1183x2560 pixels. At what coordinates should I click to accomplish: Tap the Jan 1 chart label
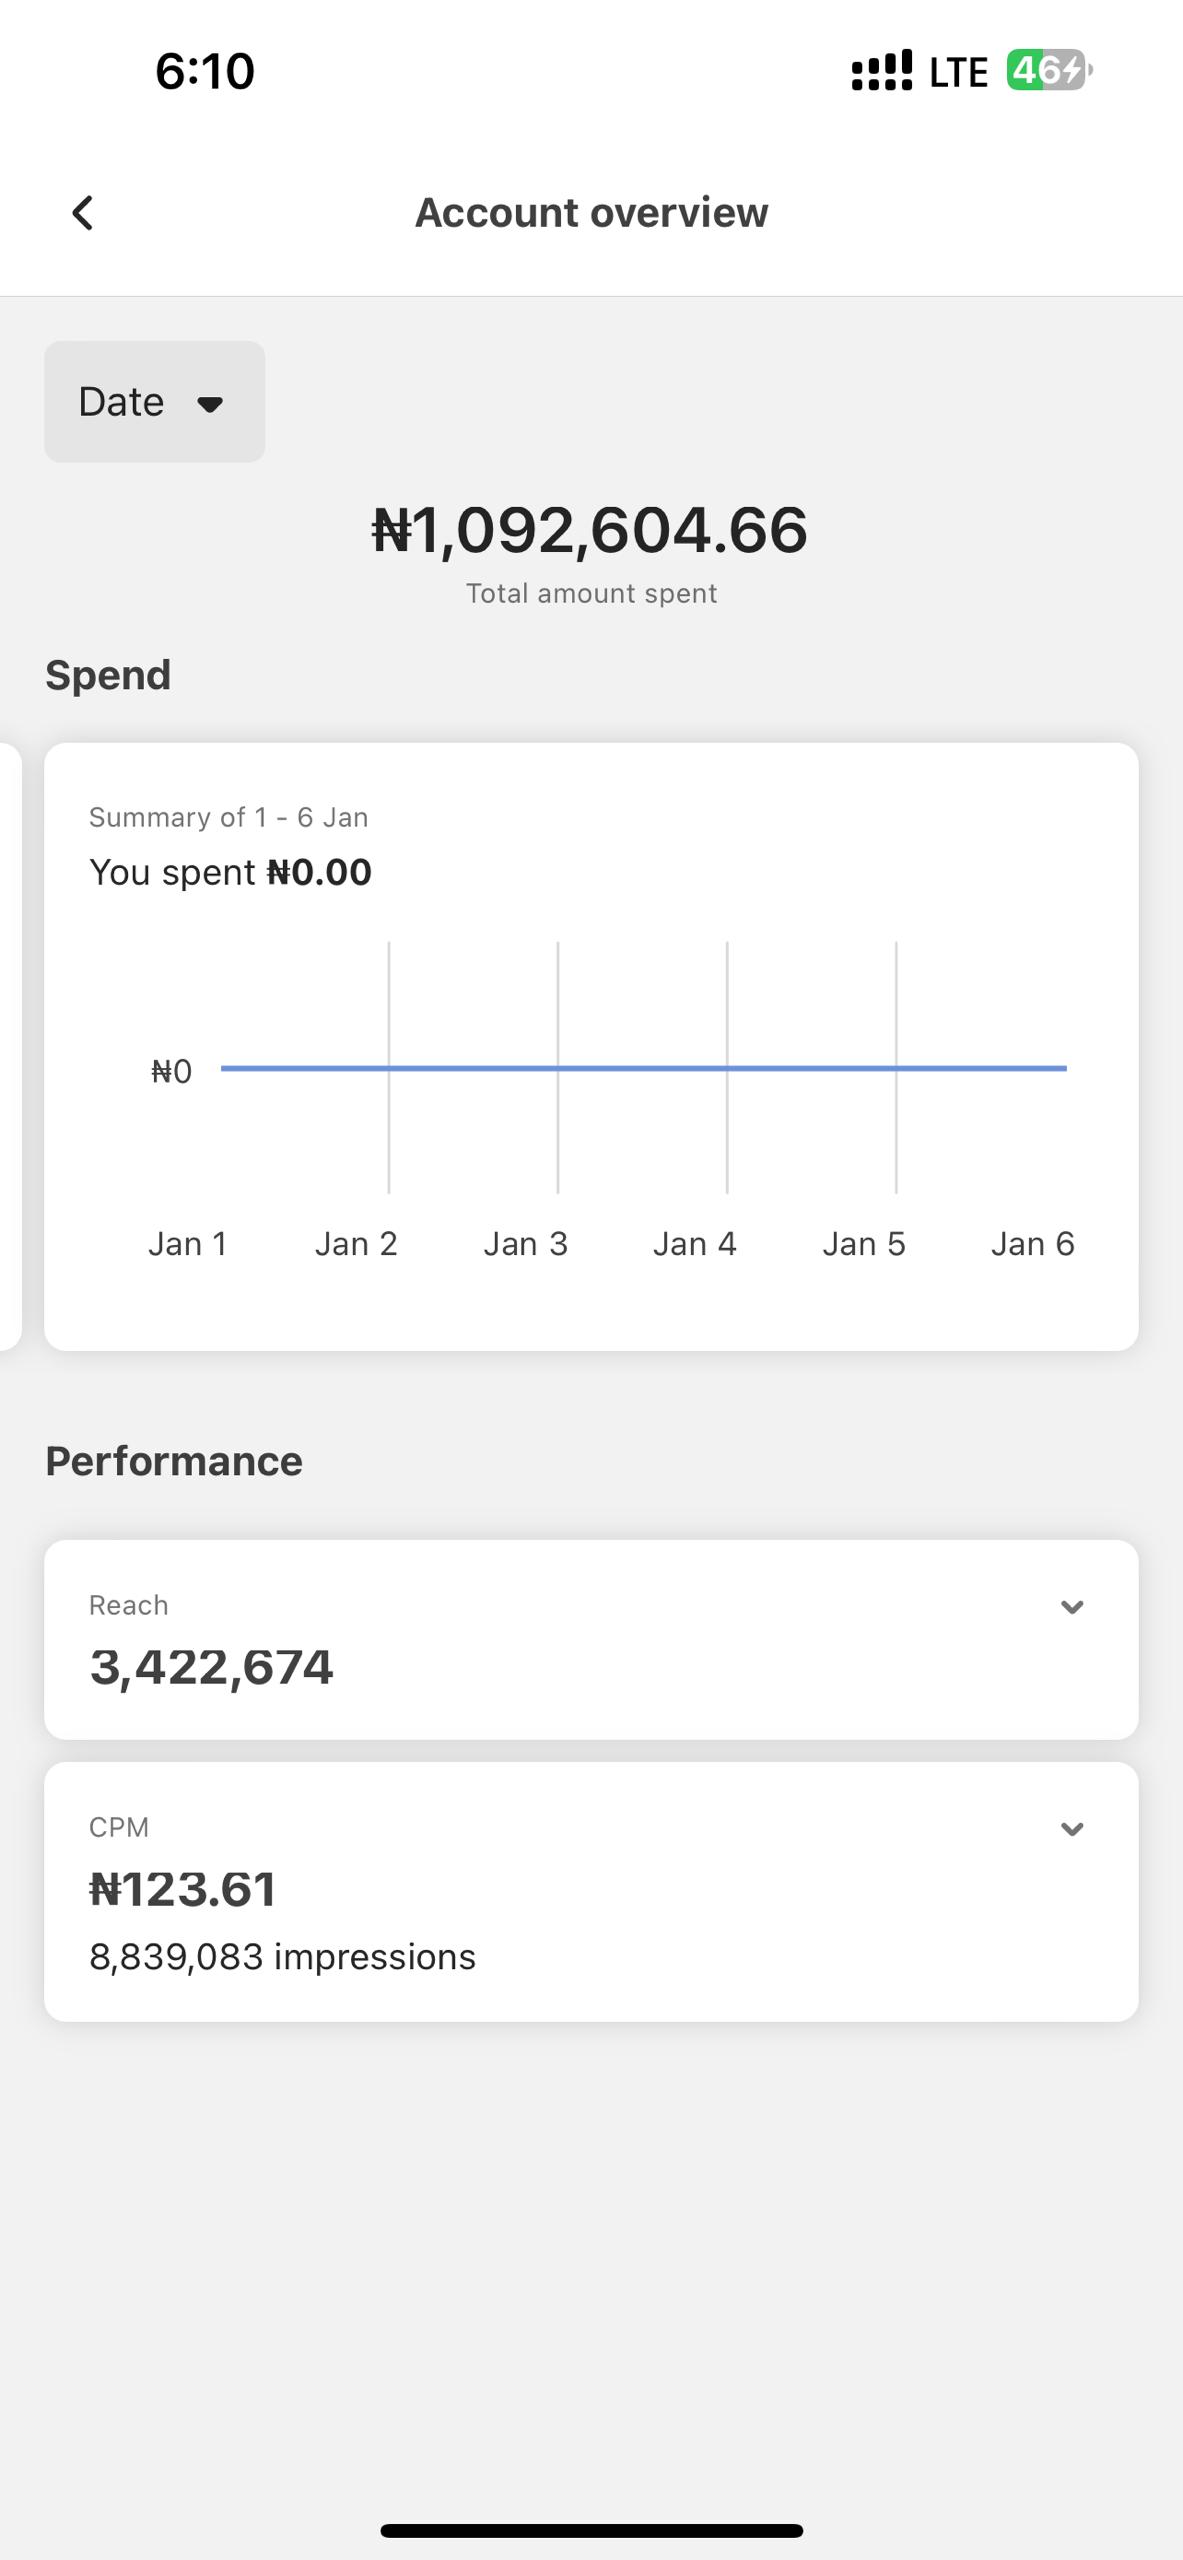click(188, 1244)
